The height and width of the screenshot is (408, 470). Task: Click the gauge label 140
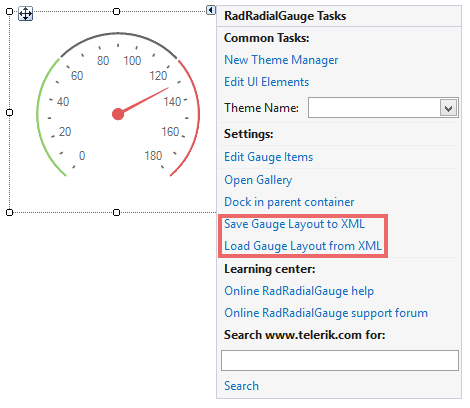172,102
